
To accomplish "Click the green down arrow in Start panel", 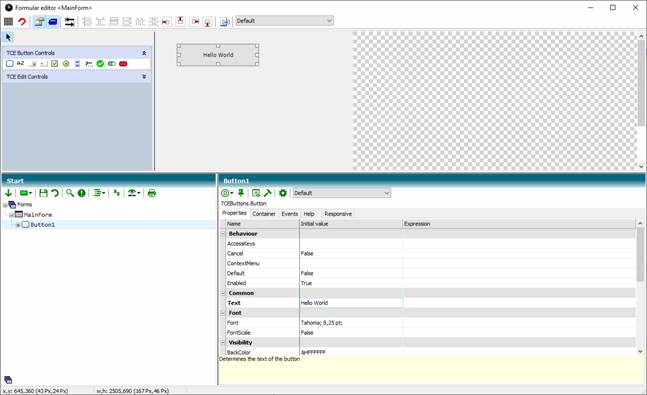I will pos(8,193).
